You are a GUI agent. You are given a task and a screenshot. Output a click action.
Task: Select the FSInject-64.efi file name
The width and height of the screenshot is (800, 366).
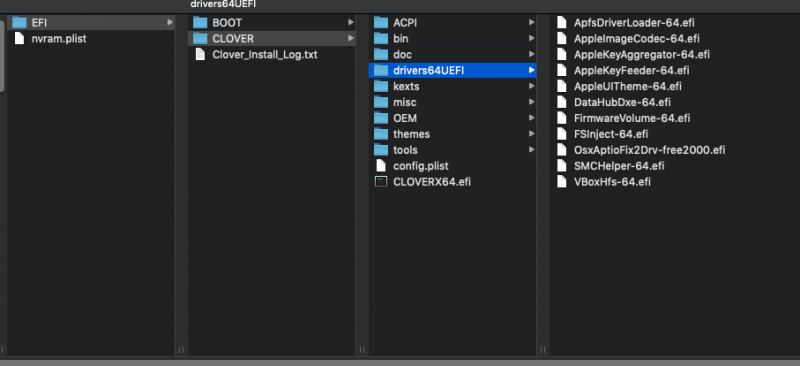(611, 134)
